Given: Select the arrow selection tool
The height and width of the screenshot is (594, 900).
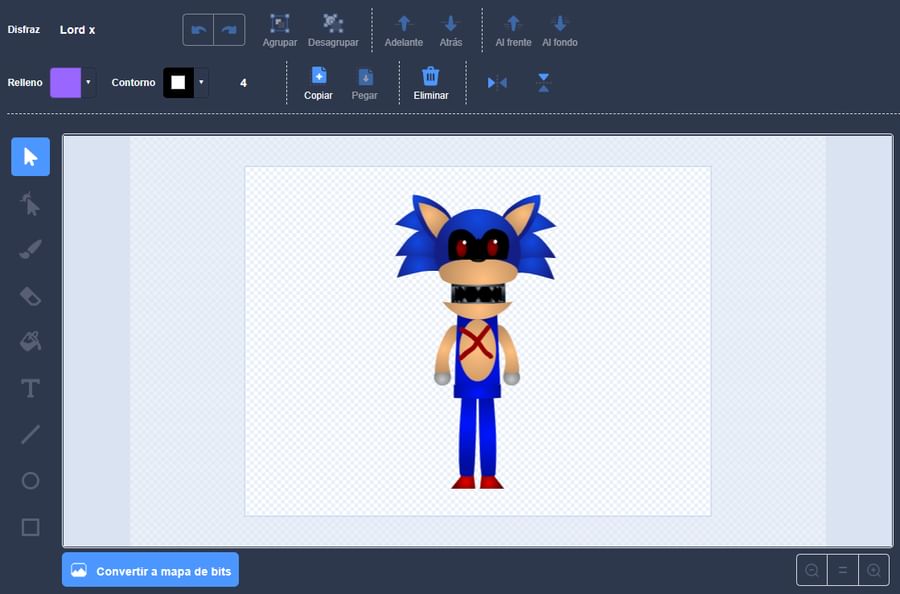Looking at the screenshot, I should coord(30,156).
